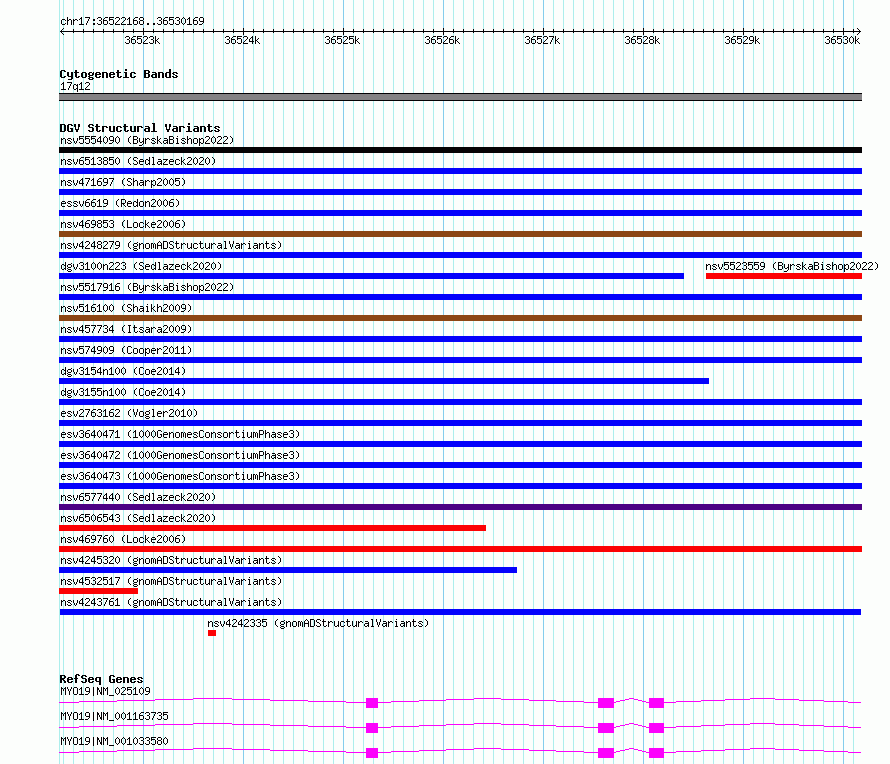The height and width of the screenshot is (764, 890).
Task: Open nsv4248279 (gnomADStructuralVariants) label
Action: pyautogui.click(x=171, y=245)
